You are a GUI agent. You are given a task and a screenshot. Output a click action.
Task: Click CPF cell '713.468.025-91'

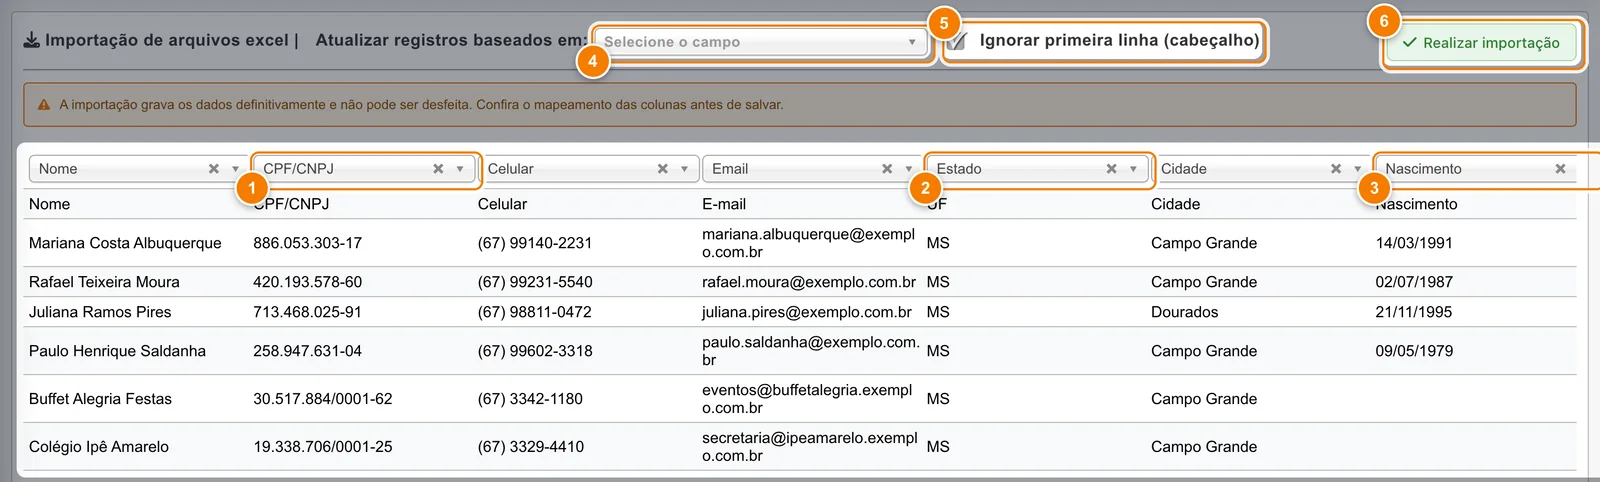pyautogui.click(x=308, y=312)
